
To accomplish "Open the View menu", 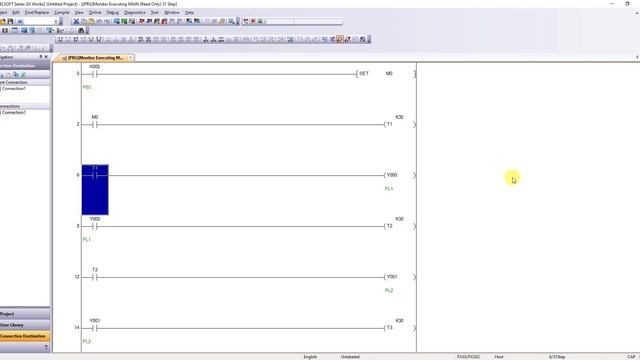I will pyautogui.click(x=79, y=13).
